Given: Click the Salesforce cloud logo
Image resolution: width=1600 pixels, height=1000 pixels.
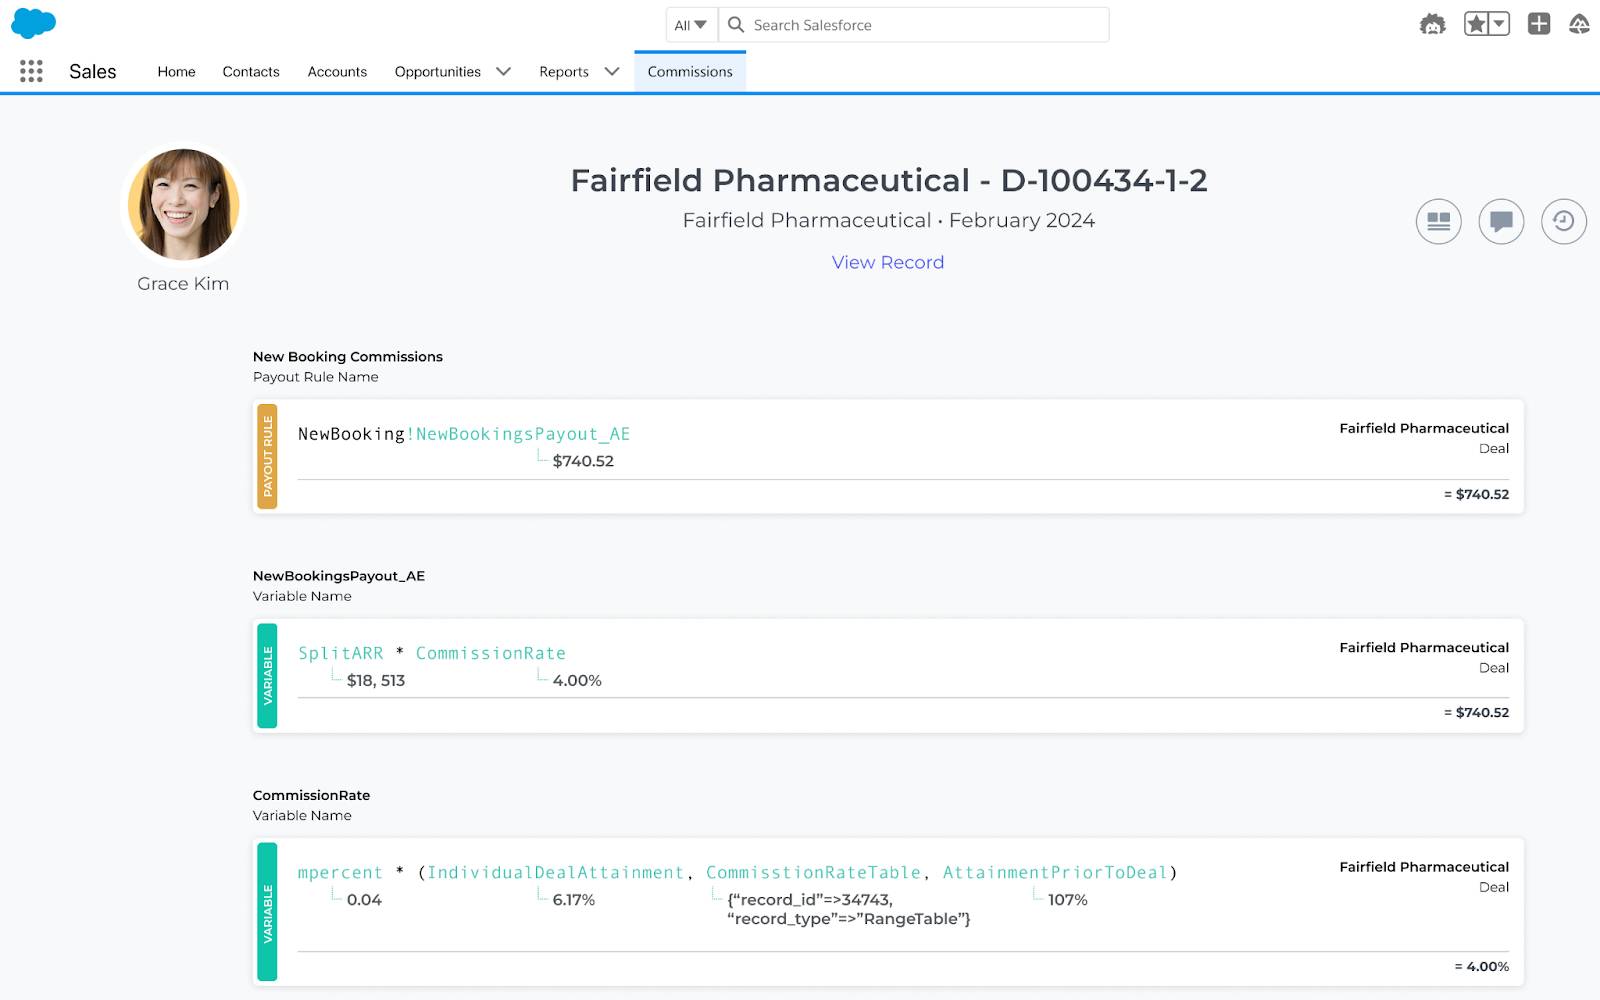Looking at the screenshot, I should 33,23.
